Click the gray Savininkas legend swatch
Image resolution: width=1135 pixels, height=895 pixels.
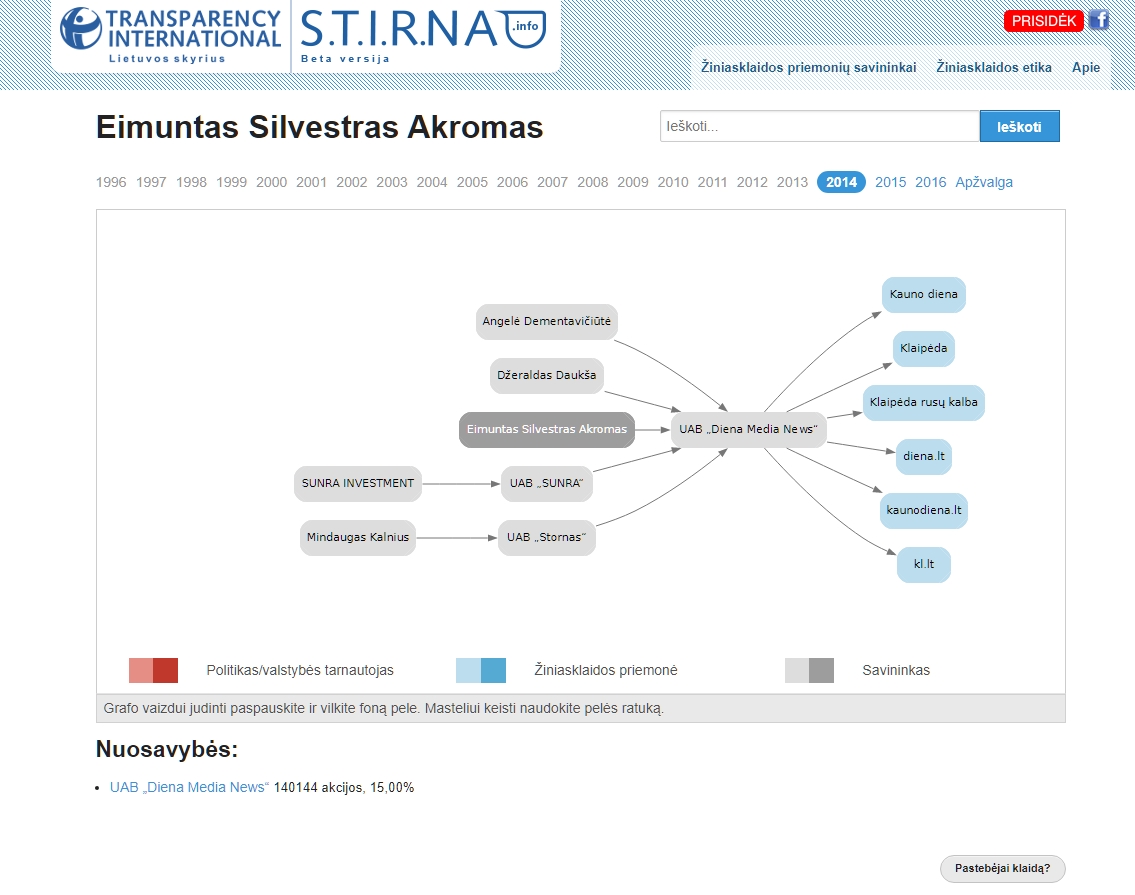[x=809, y=671]
